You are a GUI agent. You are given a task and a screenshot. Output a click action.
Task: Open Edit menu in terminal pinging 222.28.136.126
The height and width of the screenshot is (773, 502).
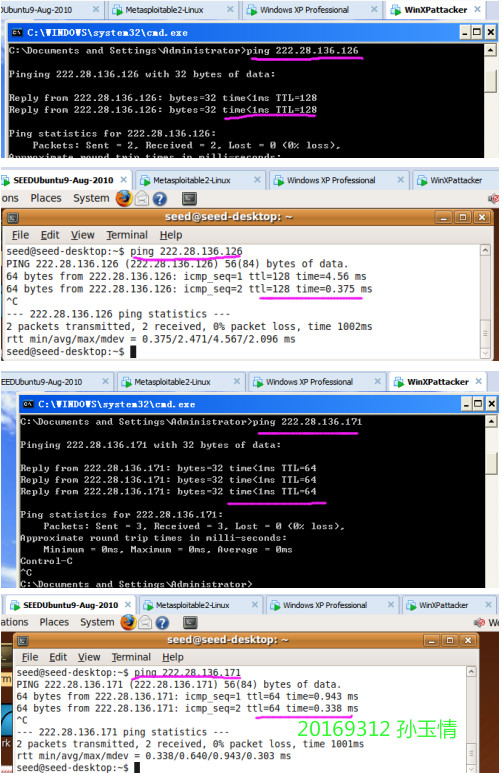(x=50, y=235)
